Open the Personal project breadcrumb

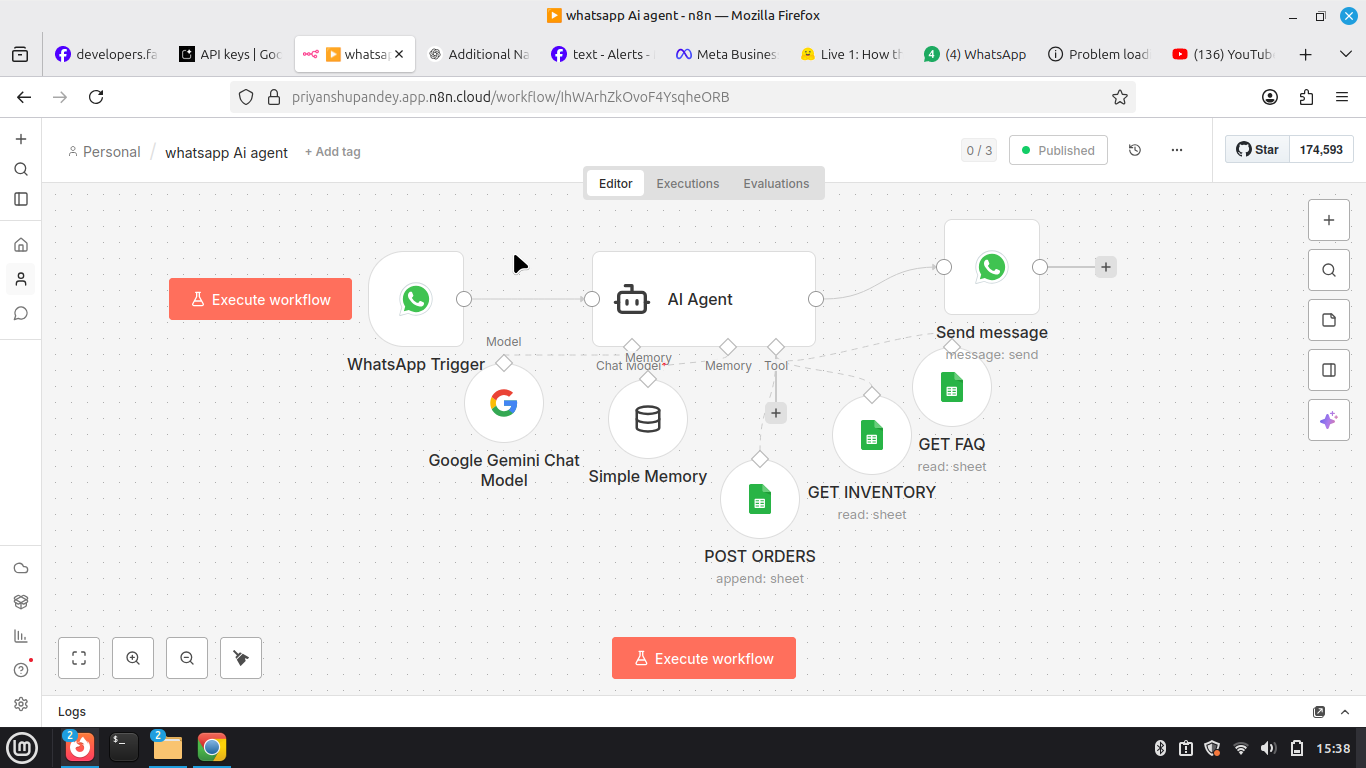(x=104, y=152)
